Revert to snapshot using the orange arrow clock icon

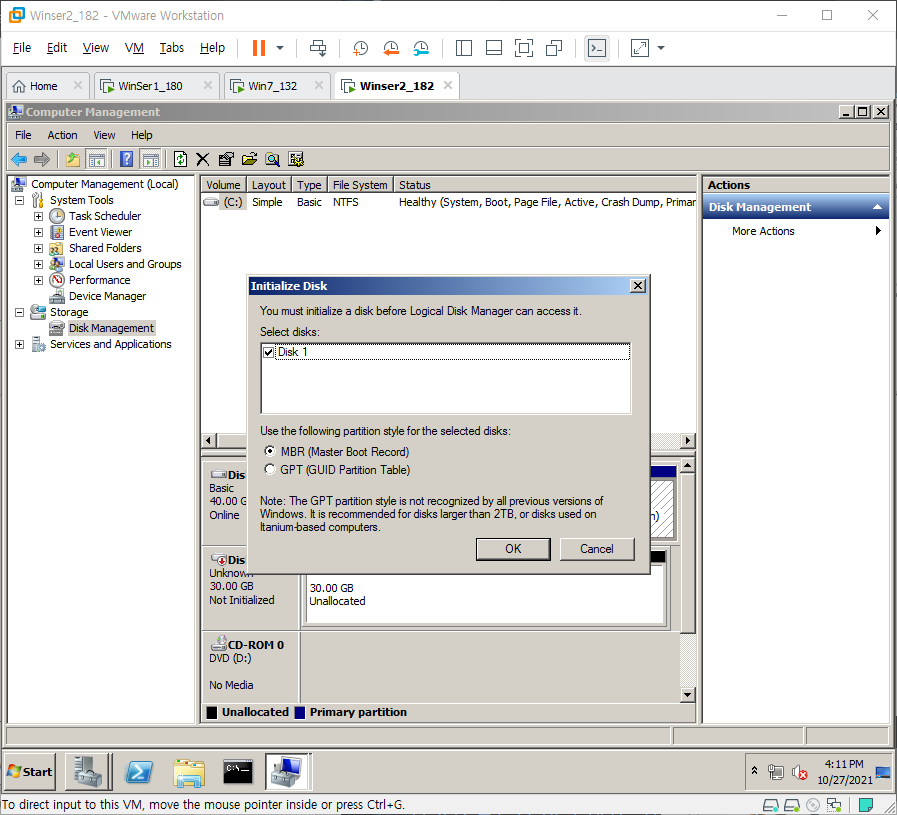[x=391, y=48]
